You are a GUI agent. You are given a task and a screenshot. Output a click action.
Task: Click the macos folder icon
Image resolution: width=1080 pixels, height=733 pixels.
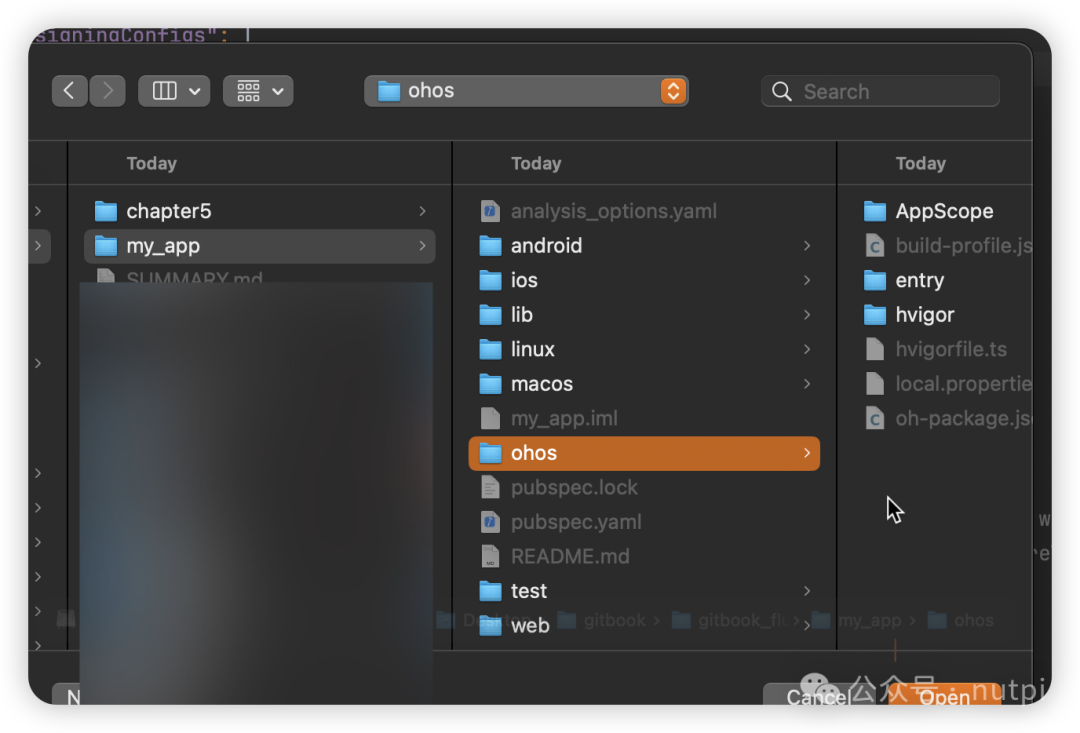(490, 384)
